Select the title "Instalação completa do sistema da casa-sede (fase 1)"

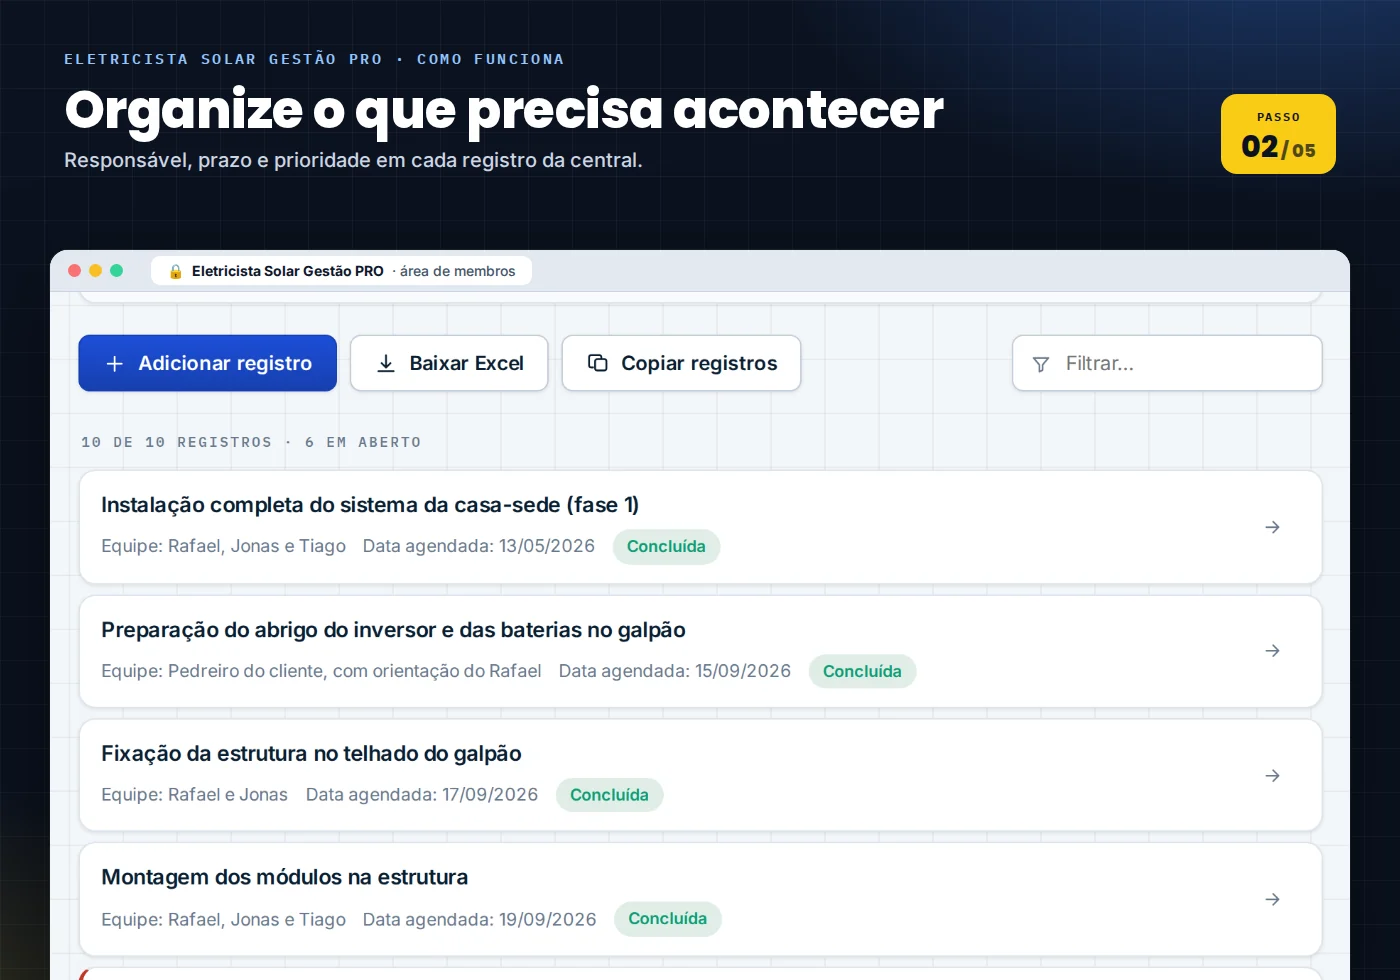(x=370, y=505)
